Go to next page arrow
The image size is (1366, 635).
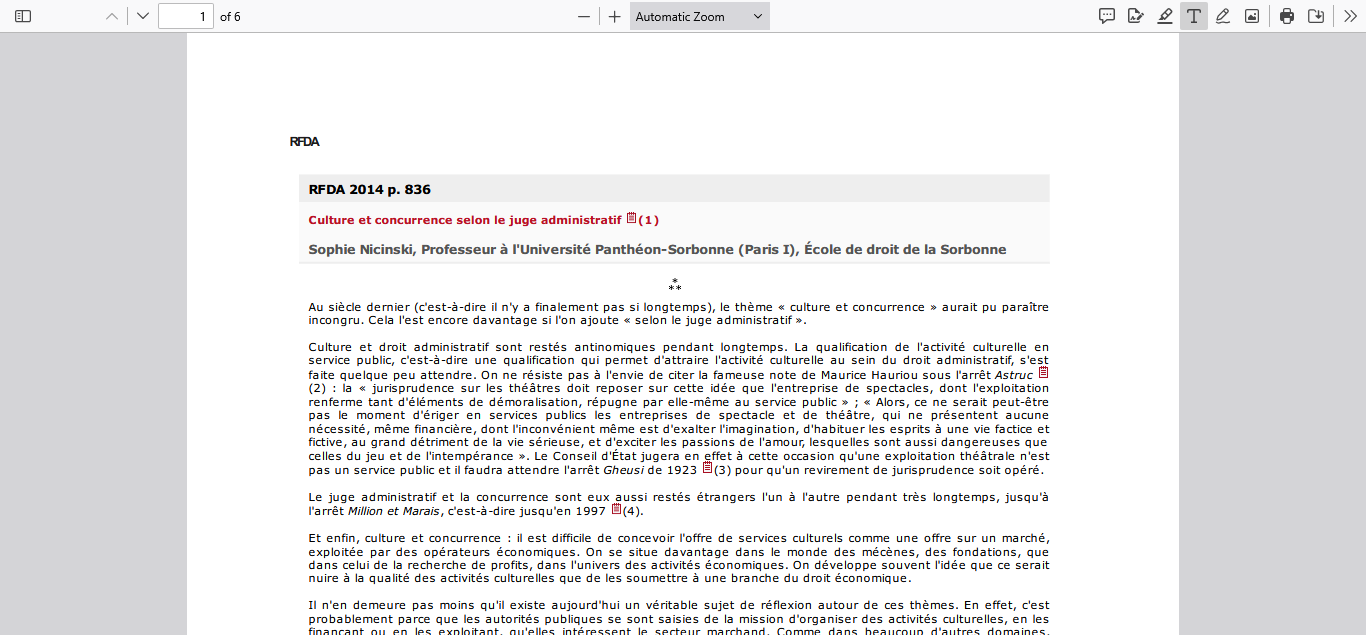(x=143, y=16)
